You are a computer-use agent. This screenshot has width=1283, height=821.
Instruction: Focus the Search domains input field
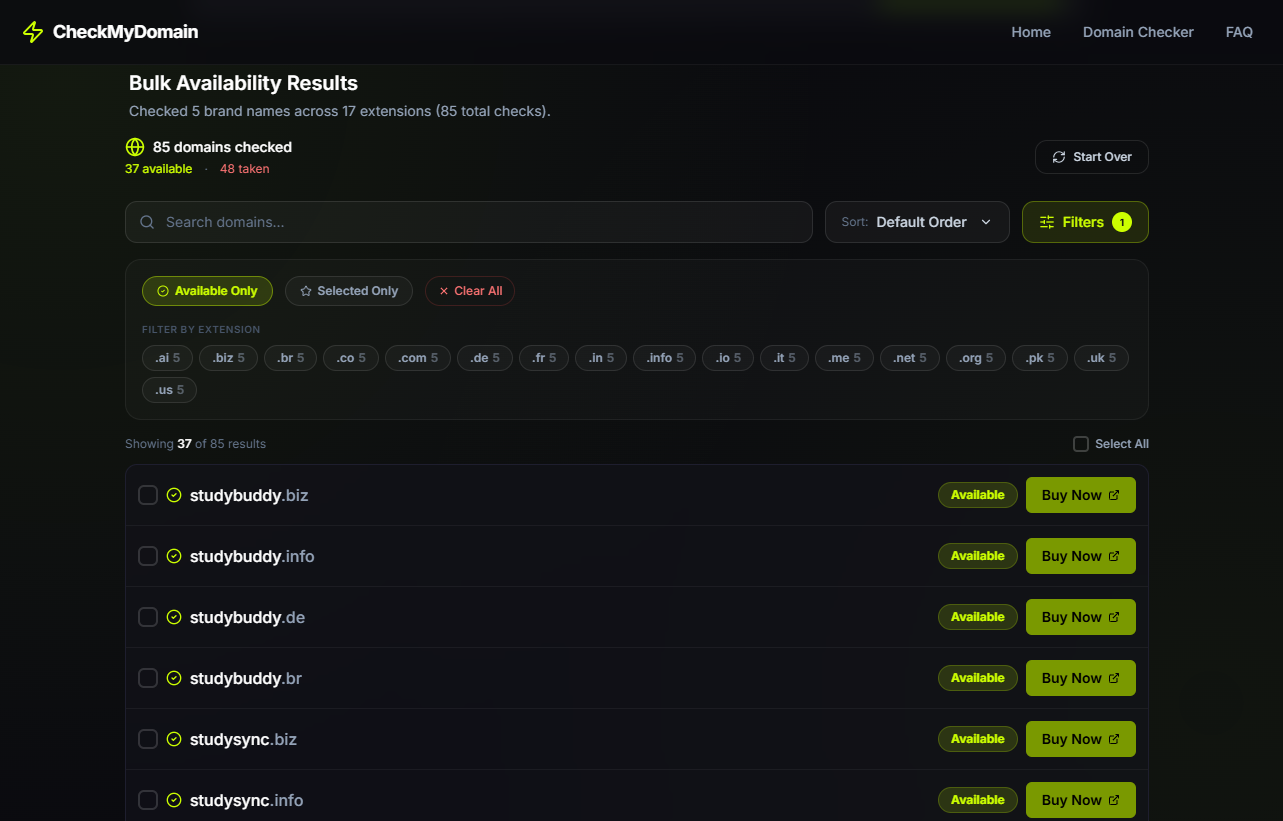click(469, 222)
